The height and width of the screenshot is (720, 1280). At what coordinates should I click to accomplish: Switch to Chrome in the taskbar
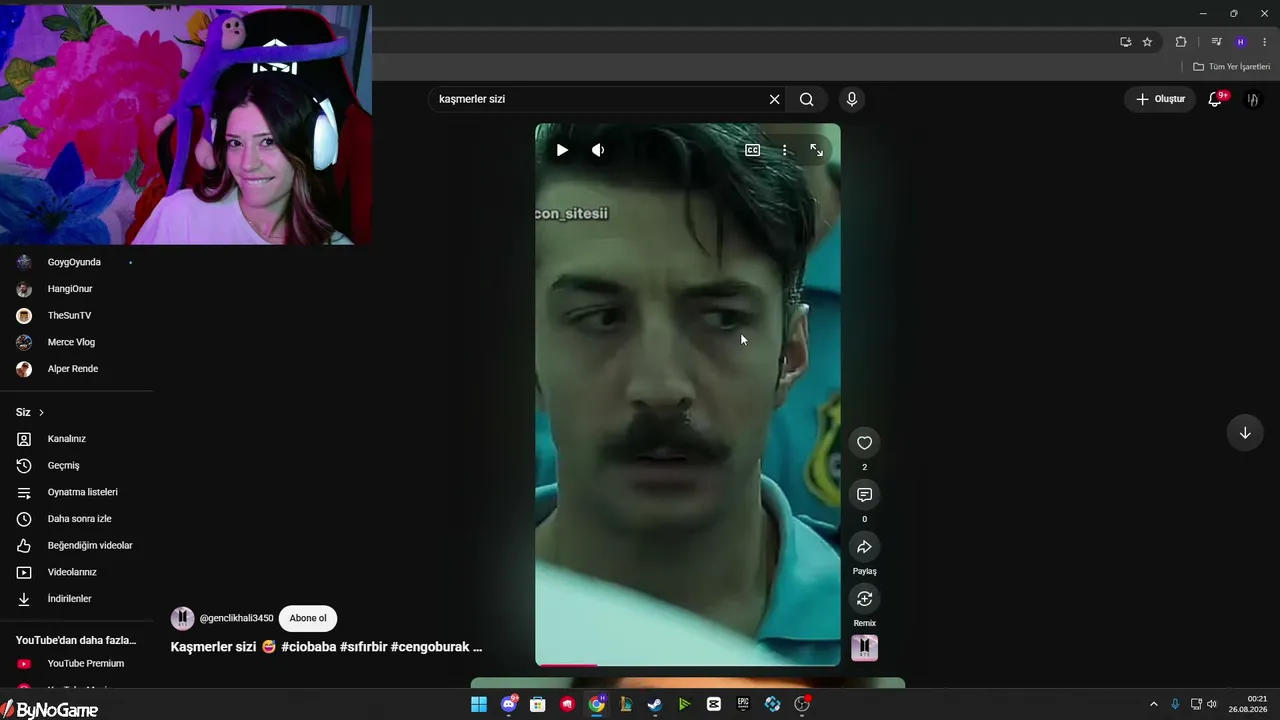point(597,704)
